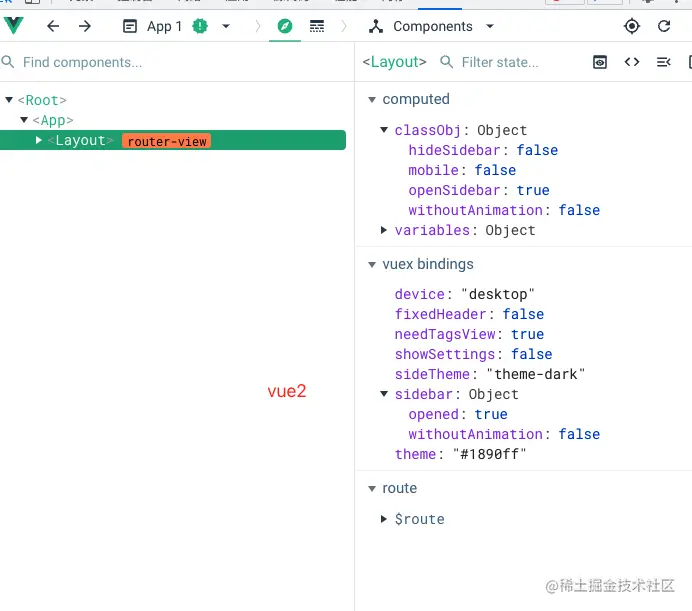Collapse the Root tree node
The image size is (692, 611).
(9, 100)
